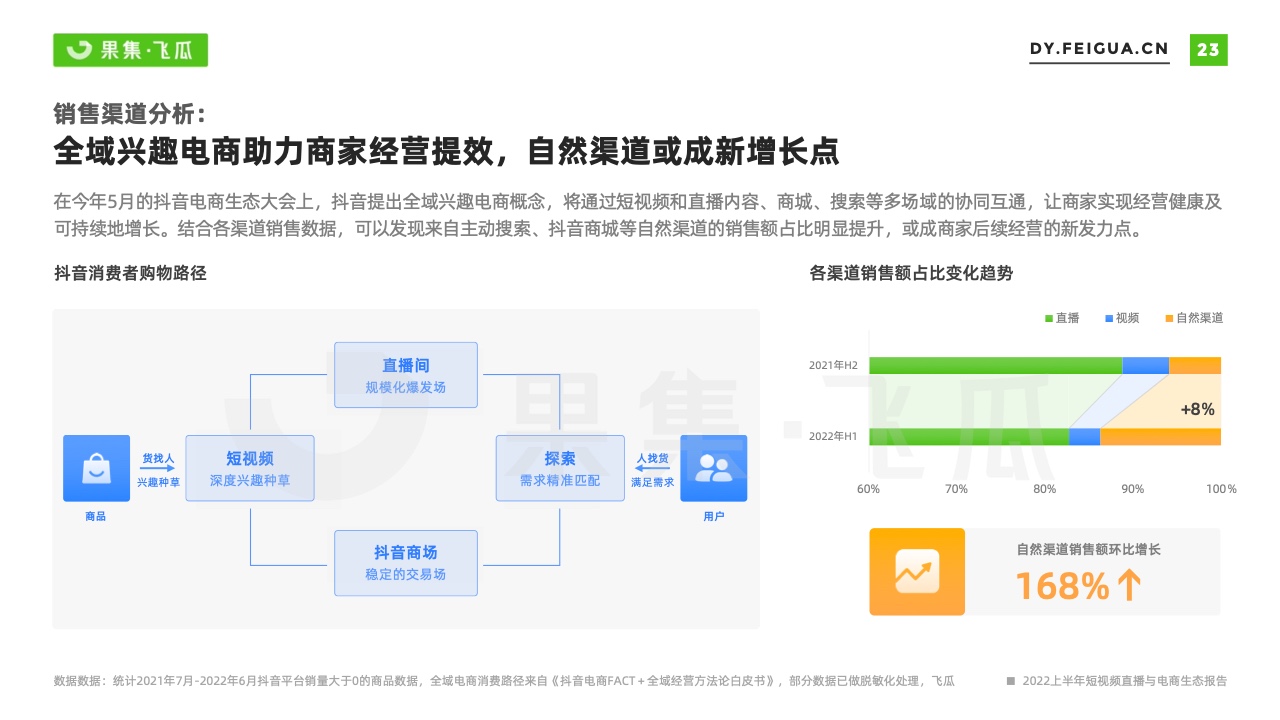Click the blue shopping bag 商品 icon
This screenshot has height=720, width=1280.
[96, 468]
